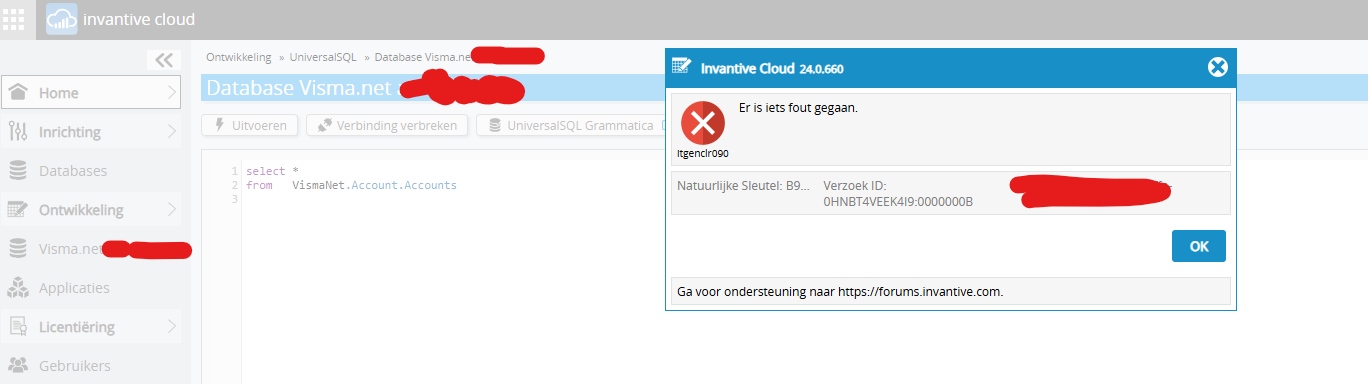Click the 'Er is iets fout gegaan.' message

pyautogui.click(x=797, y=108)
